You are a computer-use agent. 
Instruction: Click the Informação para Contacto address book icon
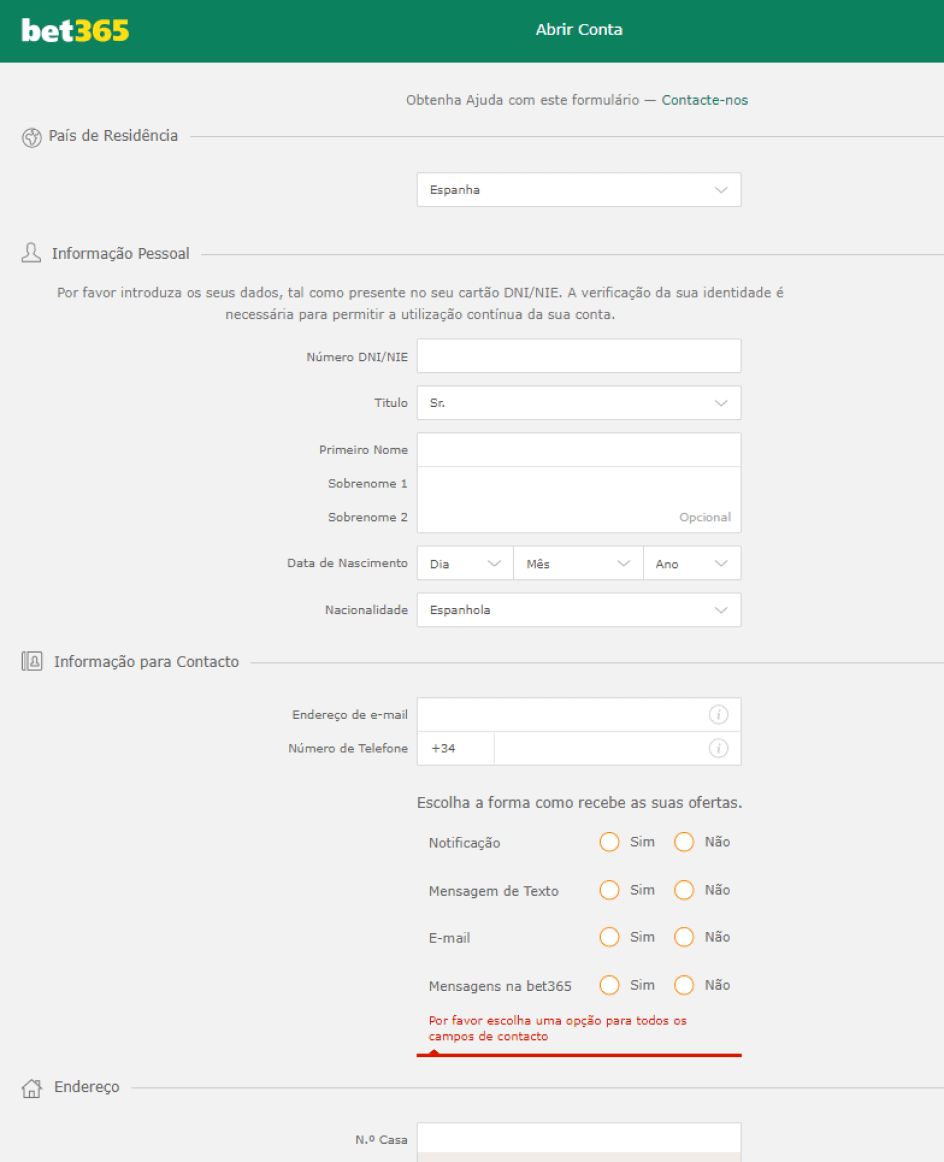[32, 661]
